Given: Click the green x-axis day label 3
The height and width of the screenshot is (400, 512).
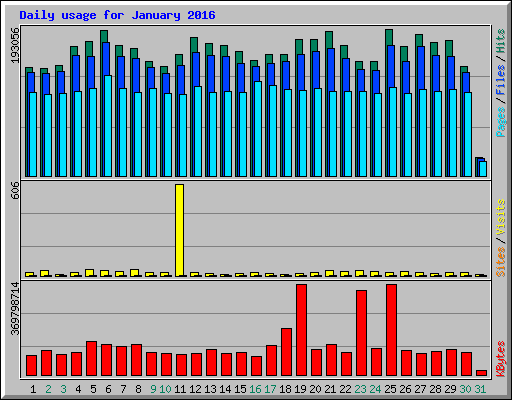Looking at the screenshot, I should pos(63,389).
